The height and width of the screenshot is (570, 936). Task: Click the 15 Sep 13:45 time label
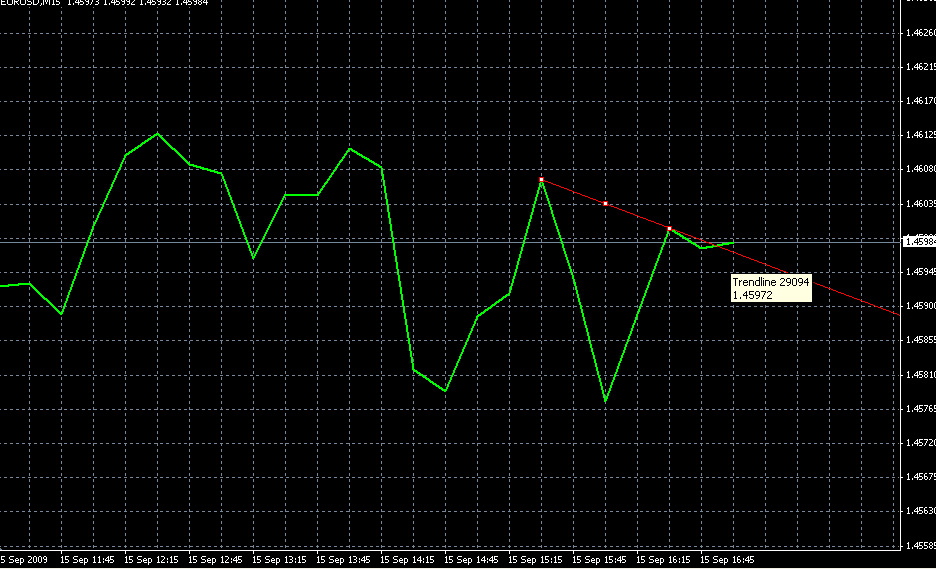343,560
